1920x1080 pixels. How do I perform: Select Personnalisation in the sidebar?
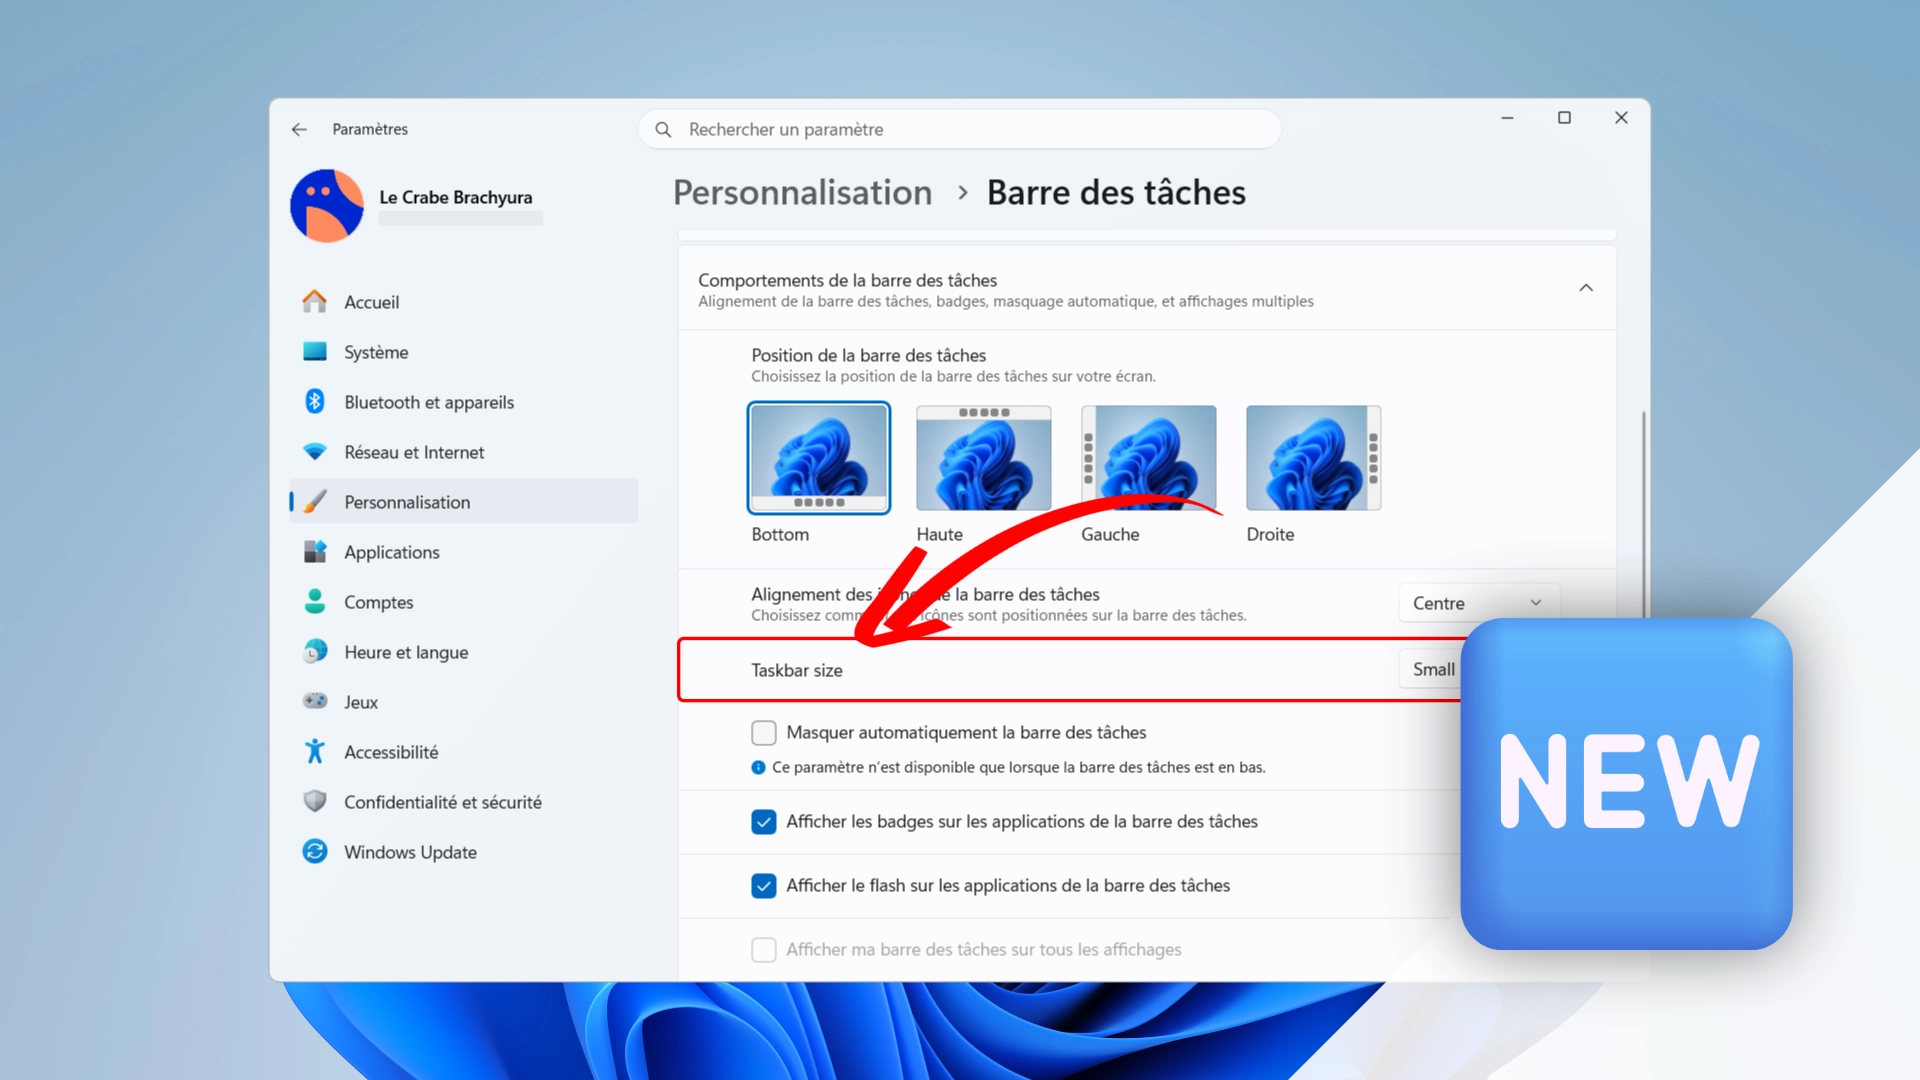464,501
